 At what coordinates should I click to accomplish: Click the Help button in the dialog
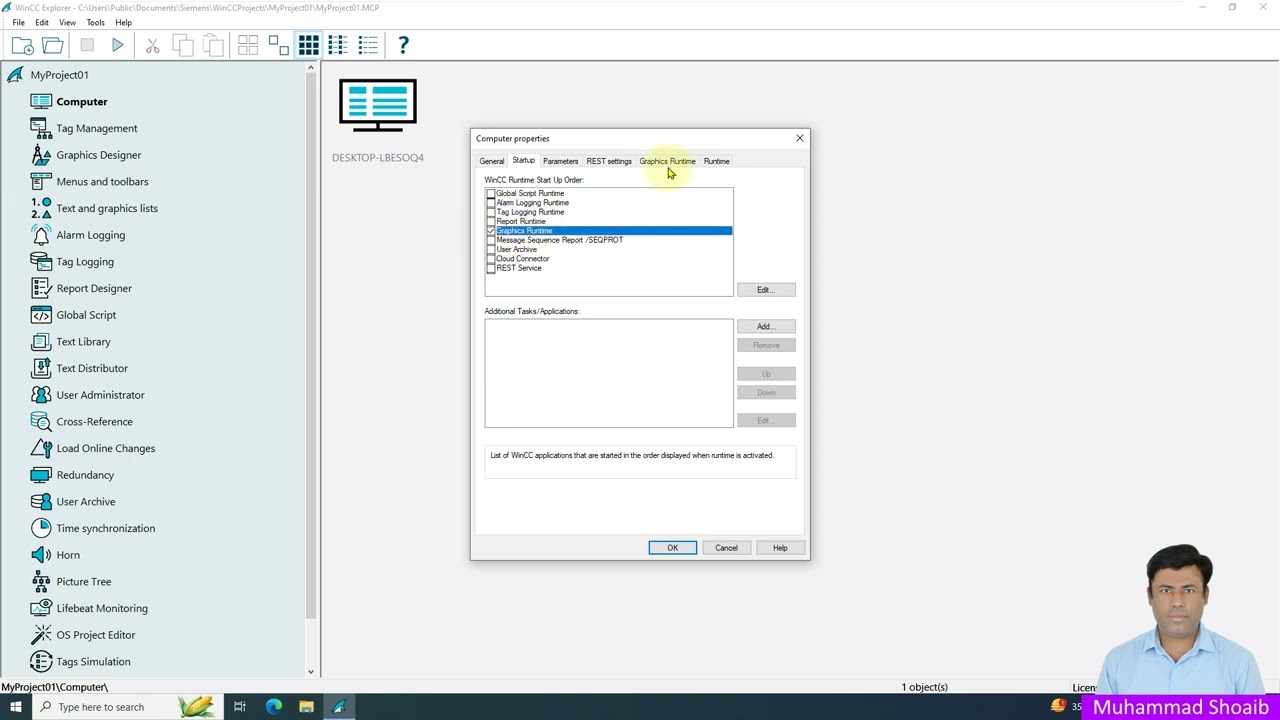pyautogui.click(x=780, y=548)
